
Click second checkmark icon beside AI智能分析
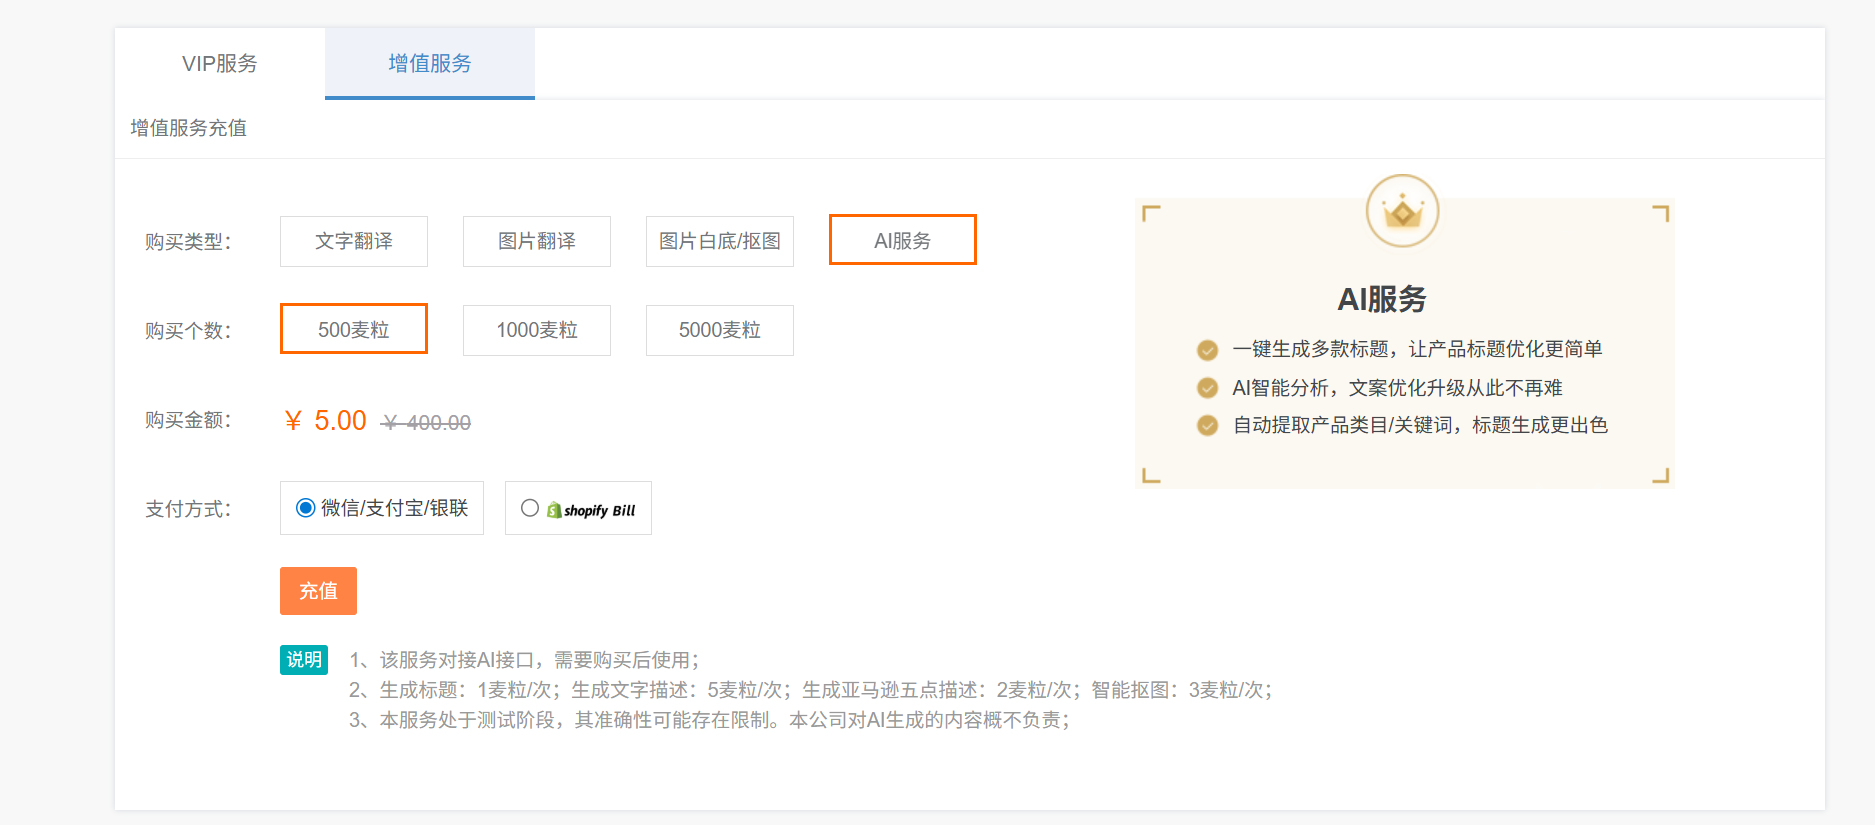1207,388
